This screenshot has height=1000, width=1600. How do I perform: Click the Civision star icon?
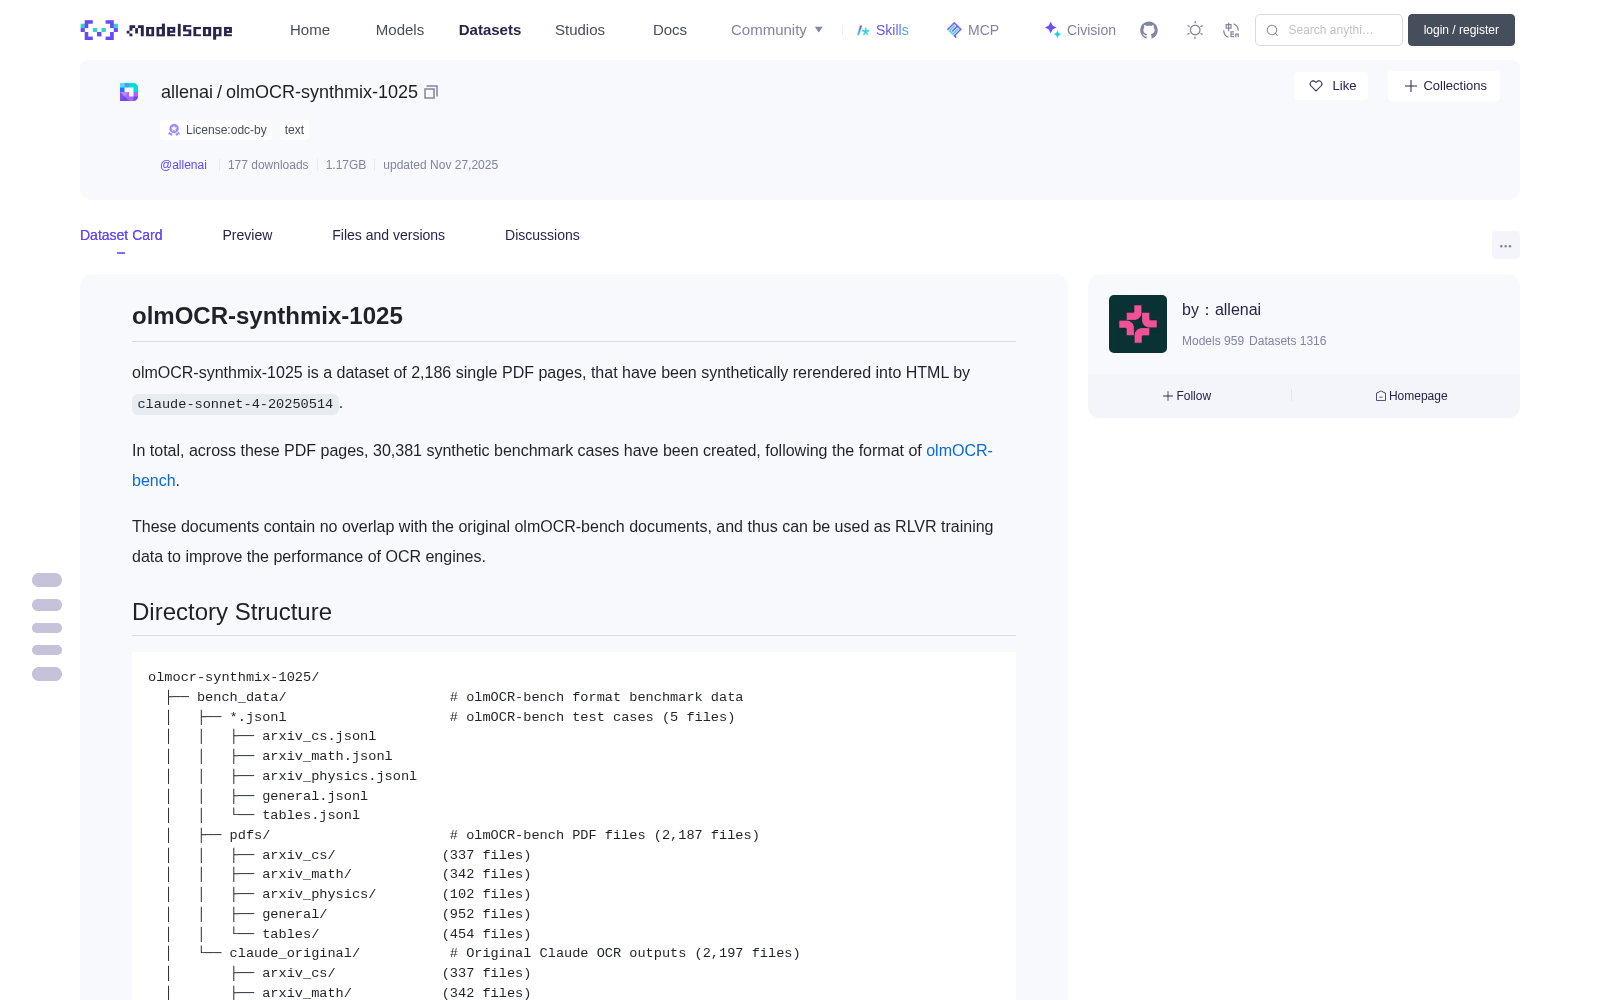click(1052, 30)
